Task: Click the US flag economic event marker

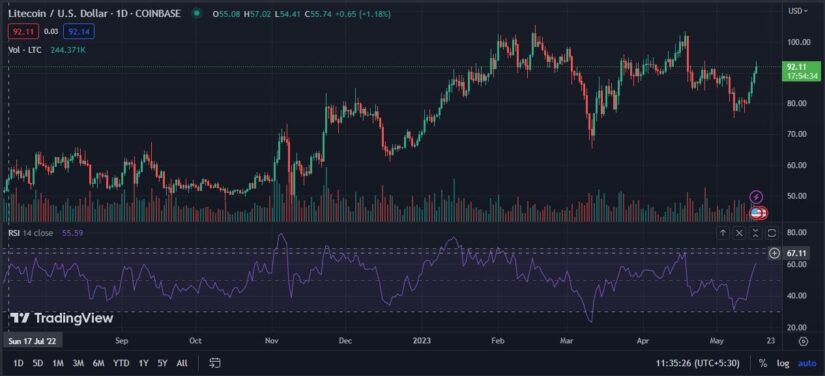Action: [757, 213]
